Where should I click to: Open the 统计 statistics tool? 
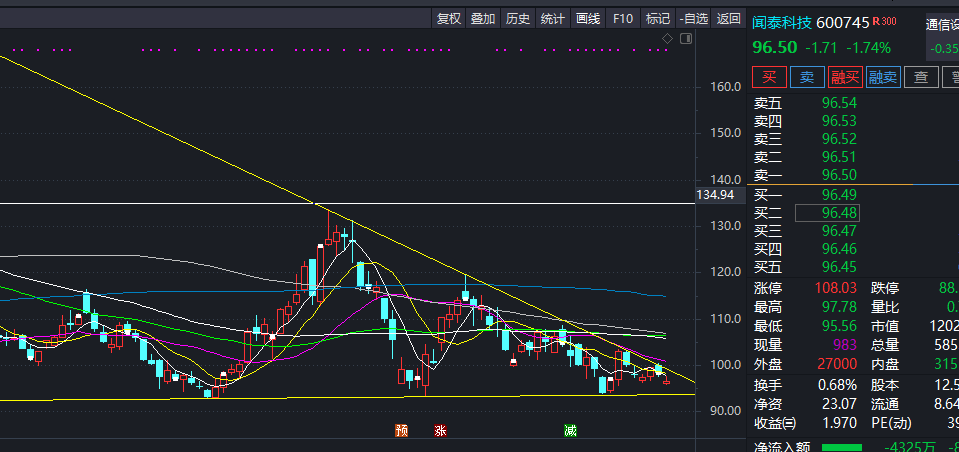[x=553, y=19]
